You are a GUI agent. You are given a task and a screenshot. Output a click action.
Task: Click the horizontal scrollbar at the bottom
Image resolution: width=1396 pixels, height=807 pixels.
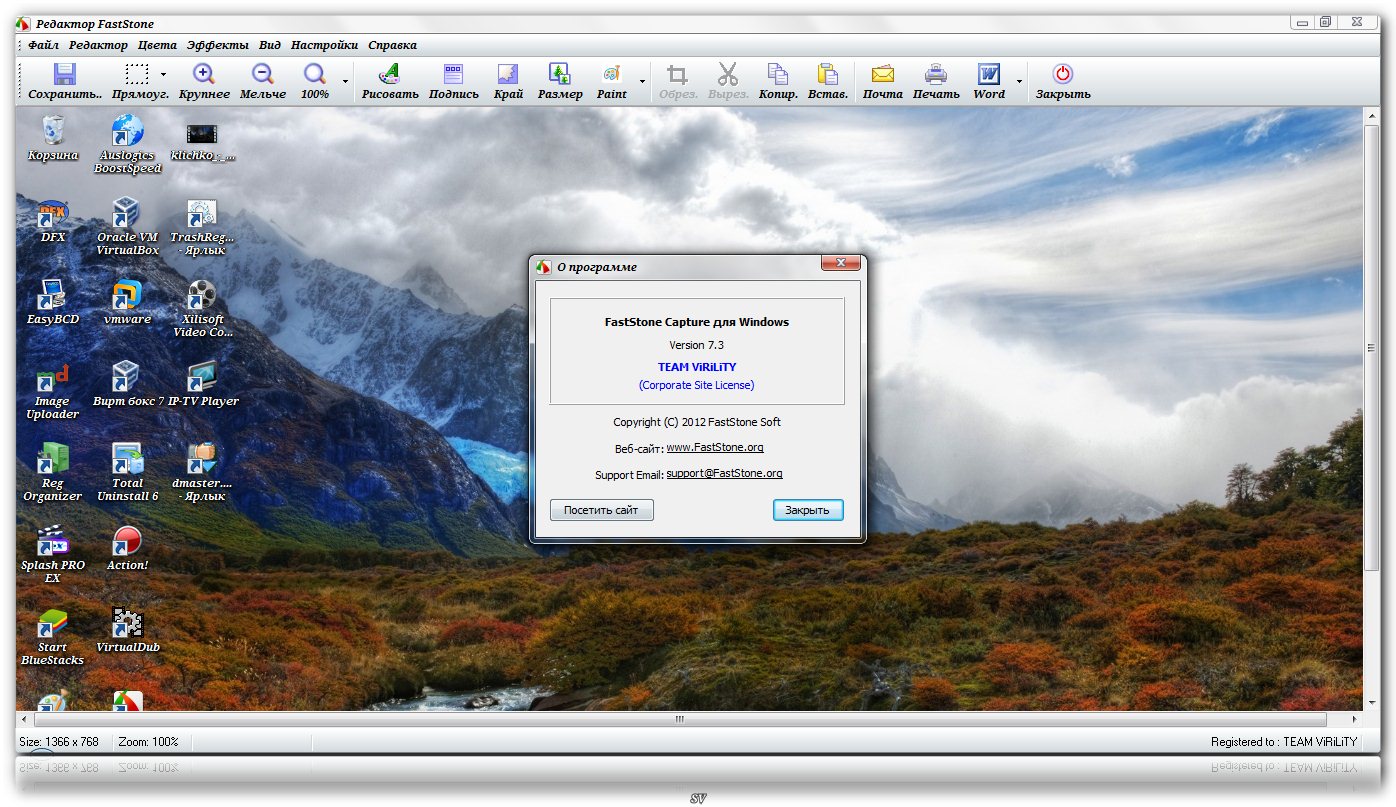(680, 719)
